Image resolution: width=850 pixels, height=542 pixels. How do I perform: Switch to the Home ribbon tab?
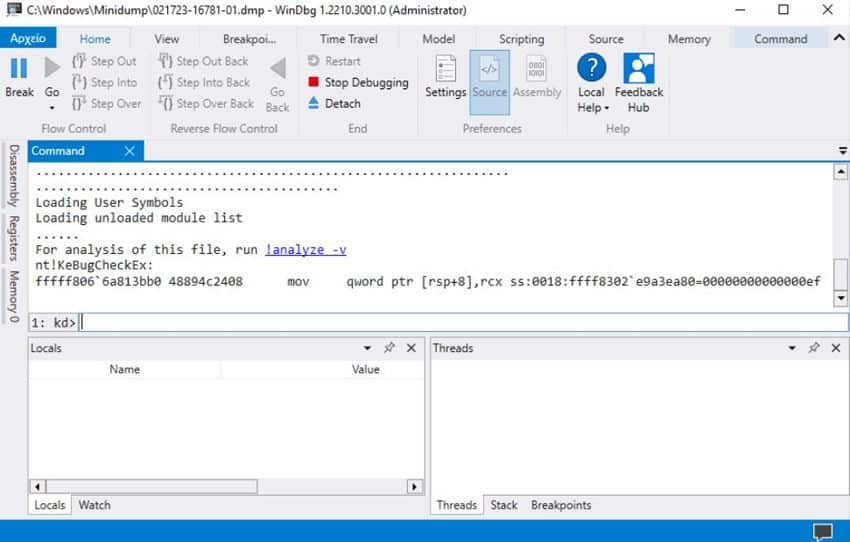coord(95,39)
